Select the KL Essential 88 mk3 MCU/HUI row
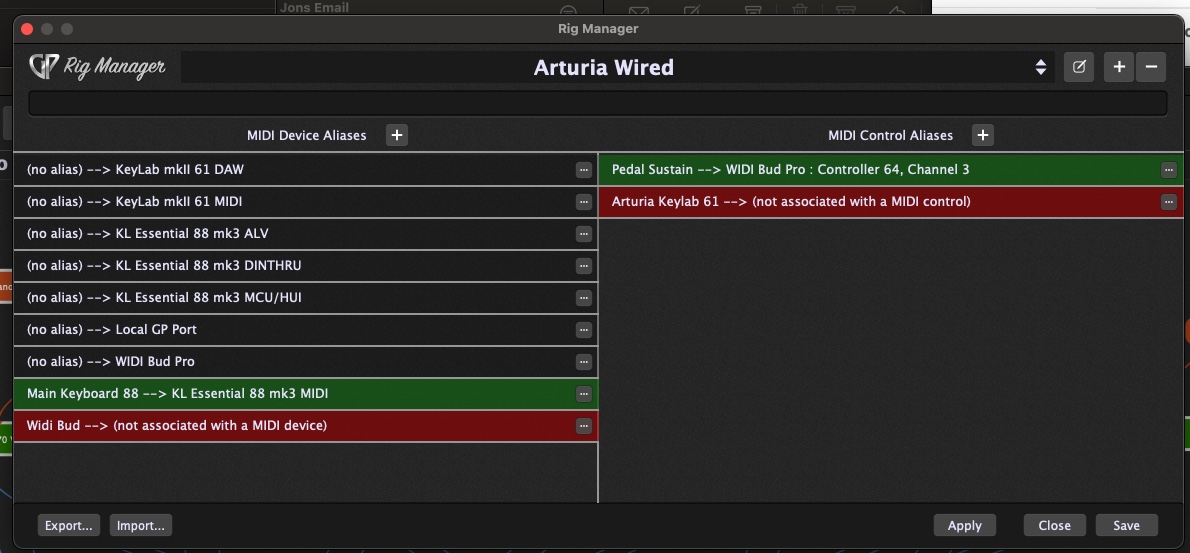Screen dimensions: 1190x553 (305, 298)
